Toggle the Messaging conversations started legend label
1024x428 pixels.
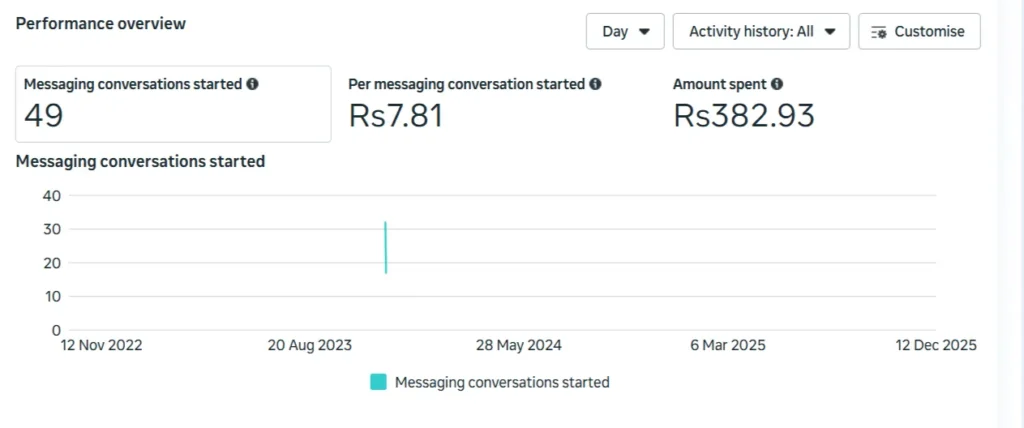tap(502, 382)
